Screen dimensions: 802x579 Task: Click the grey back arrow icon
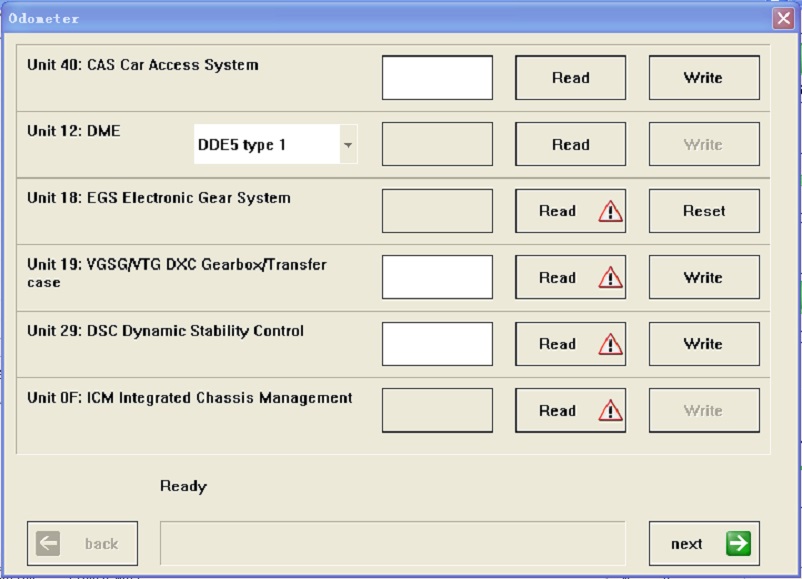48,543
